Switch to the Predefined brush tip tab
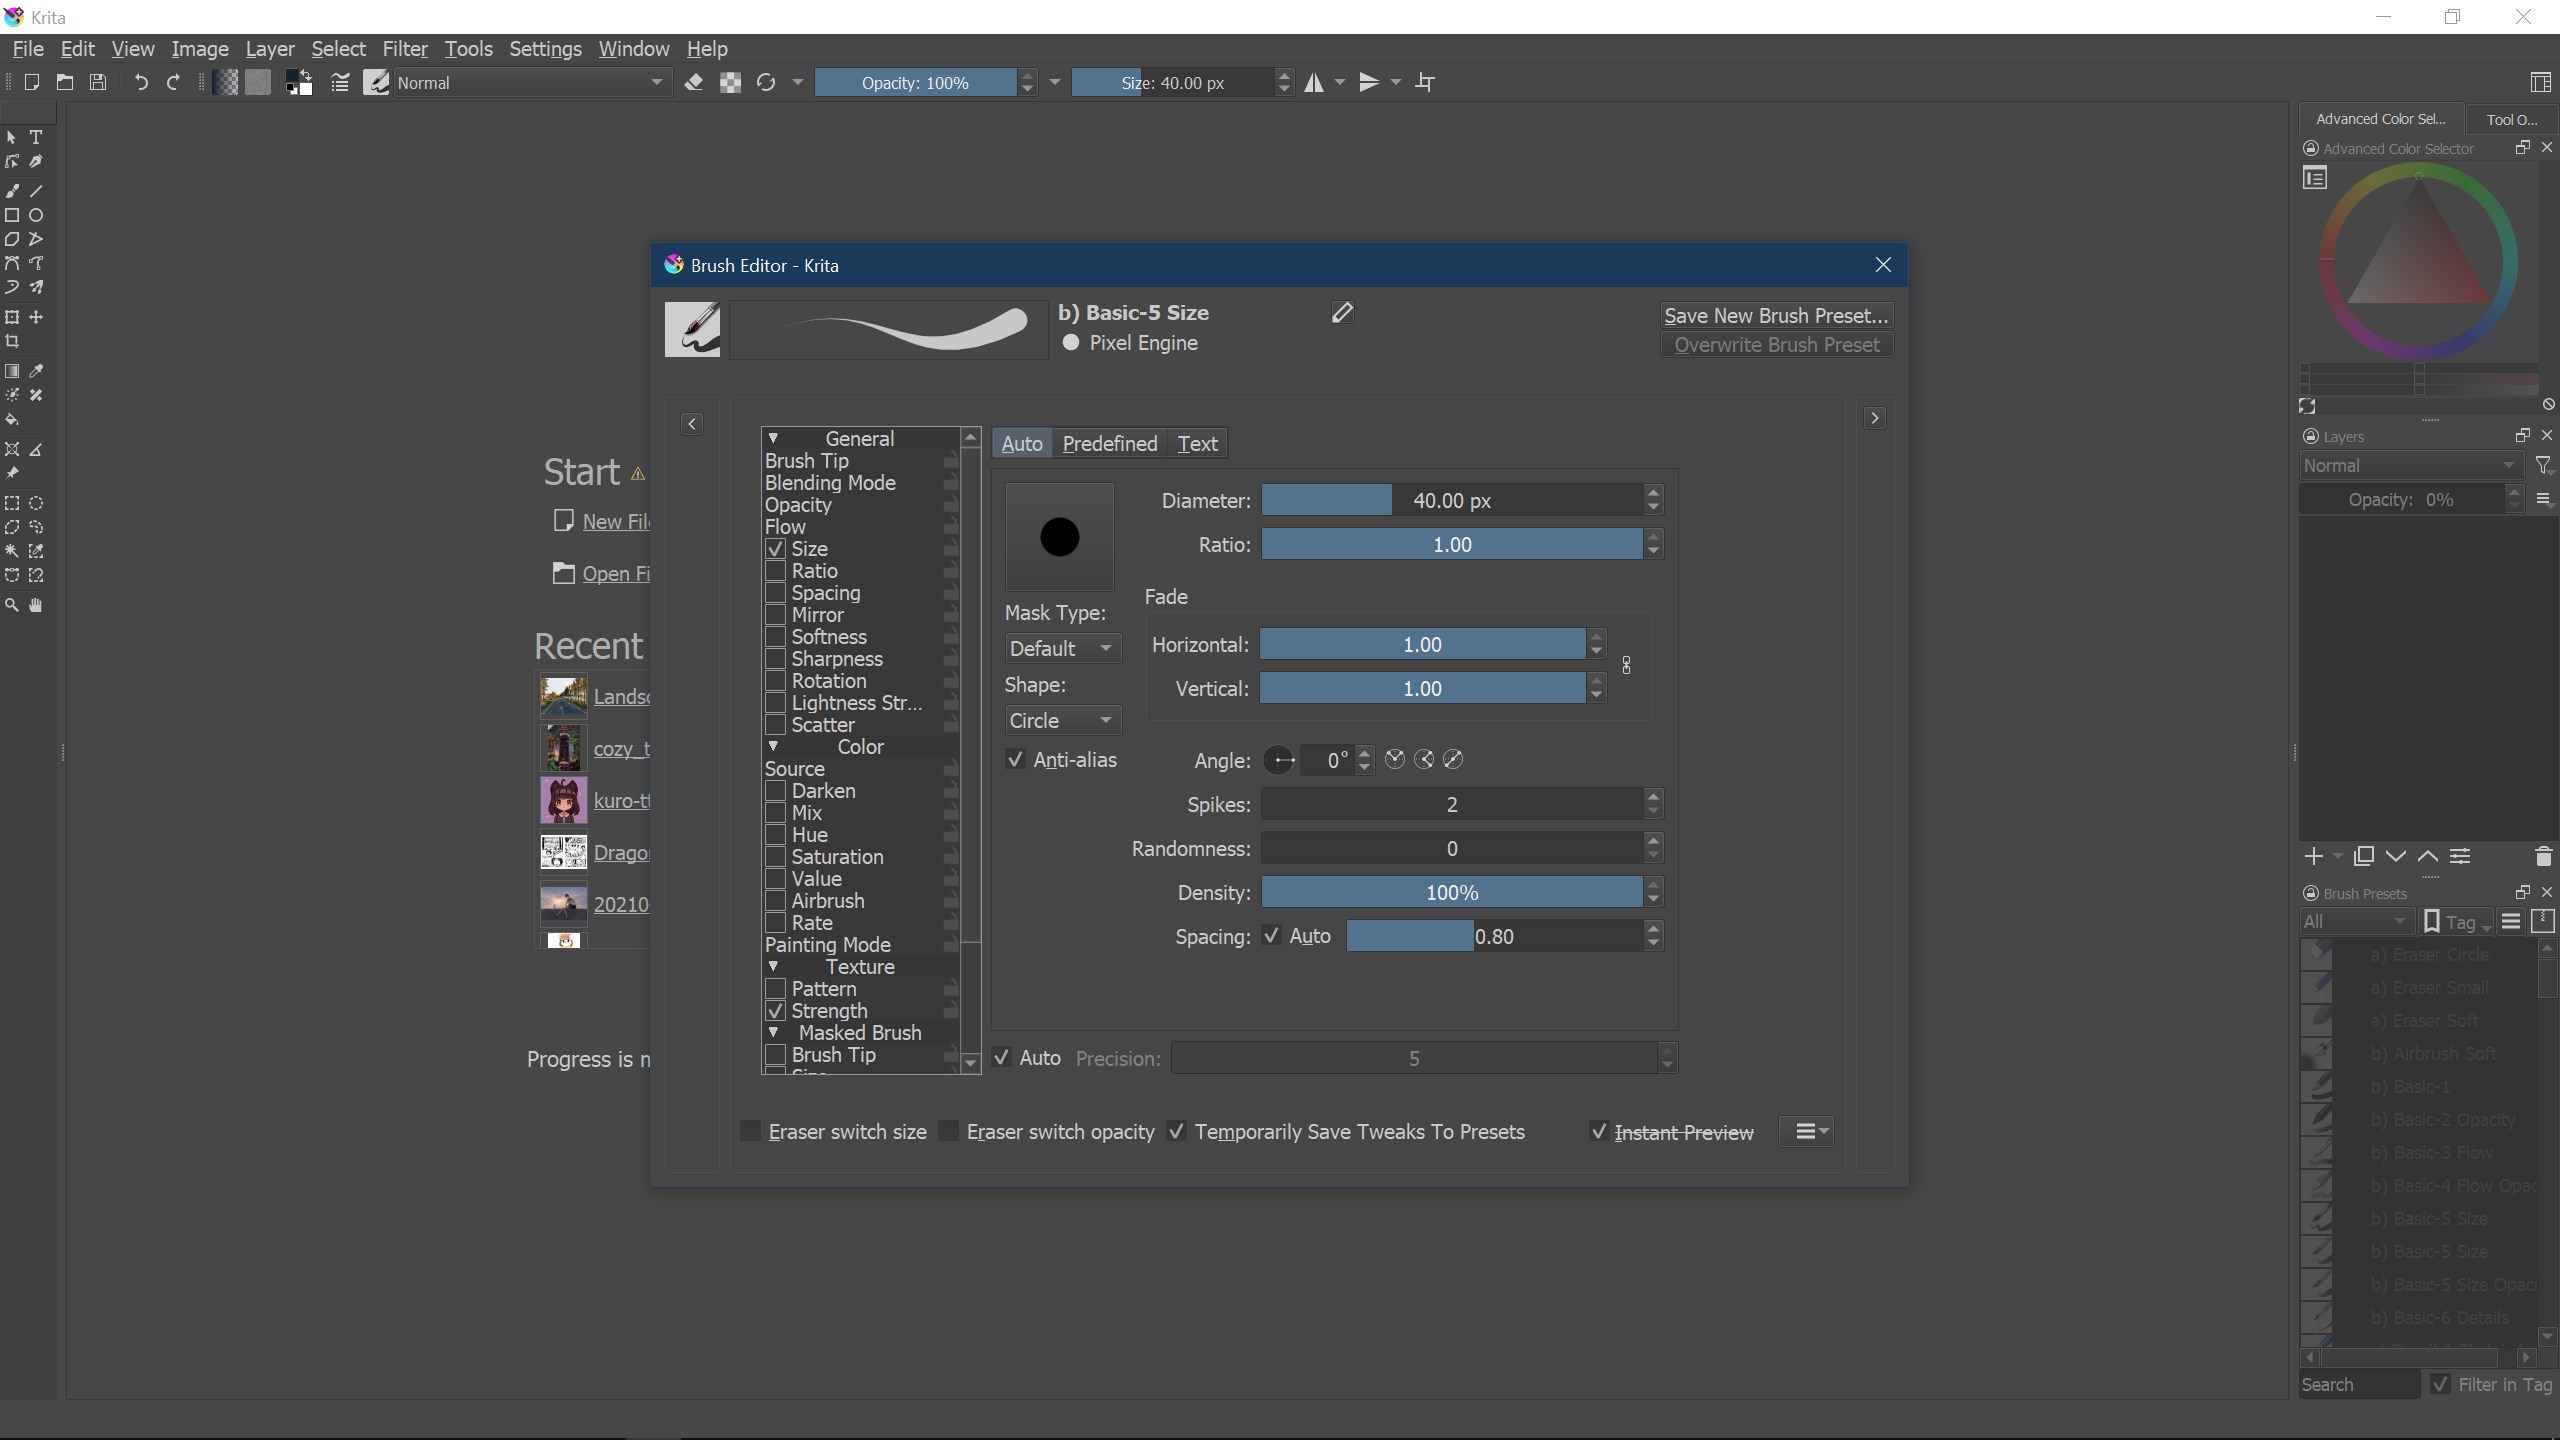The image size is (2560, 1440). pyautogui.click(x=1108, y=443)
